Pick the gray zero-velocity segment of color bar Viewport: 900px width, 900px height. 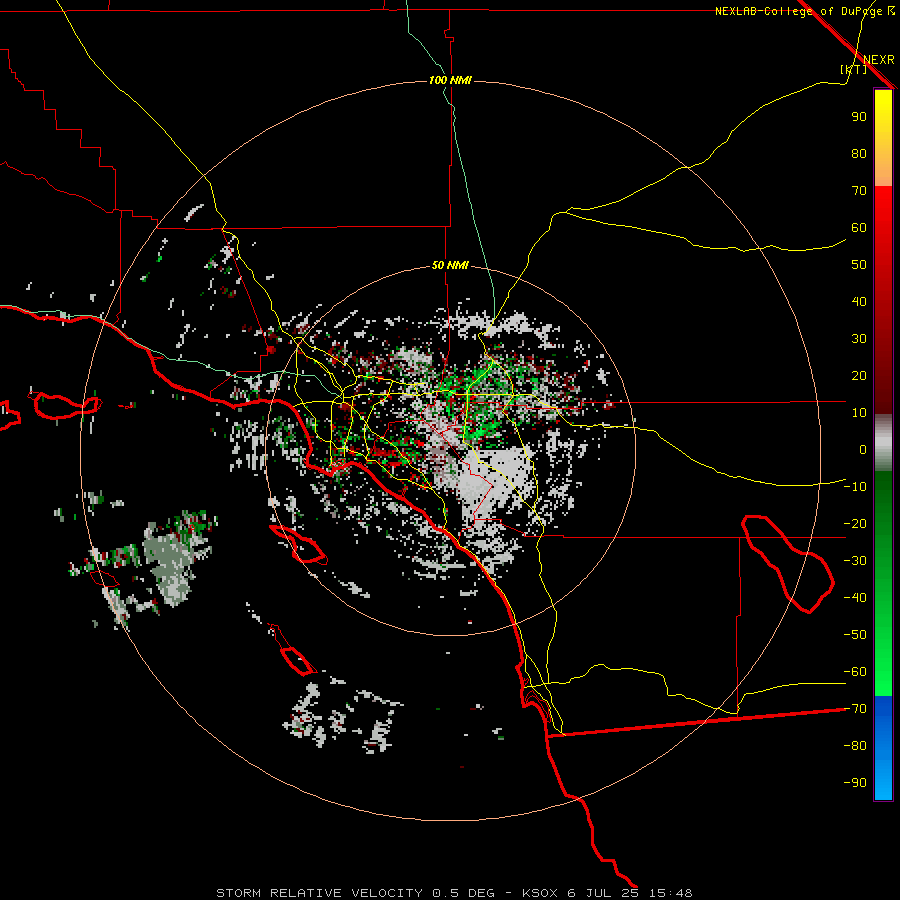(883, 443)
